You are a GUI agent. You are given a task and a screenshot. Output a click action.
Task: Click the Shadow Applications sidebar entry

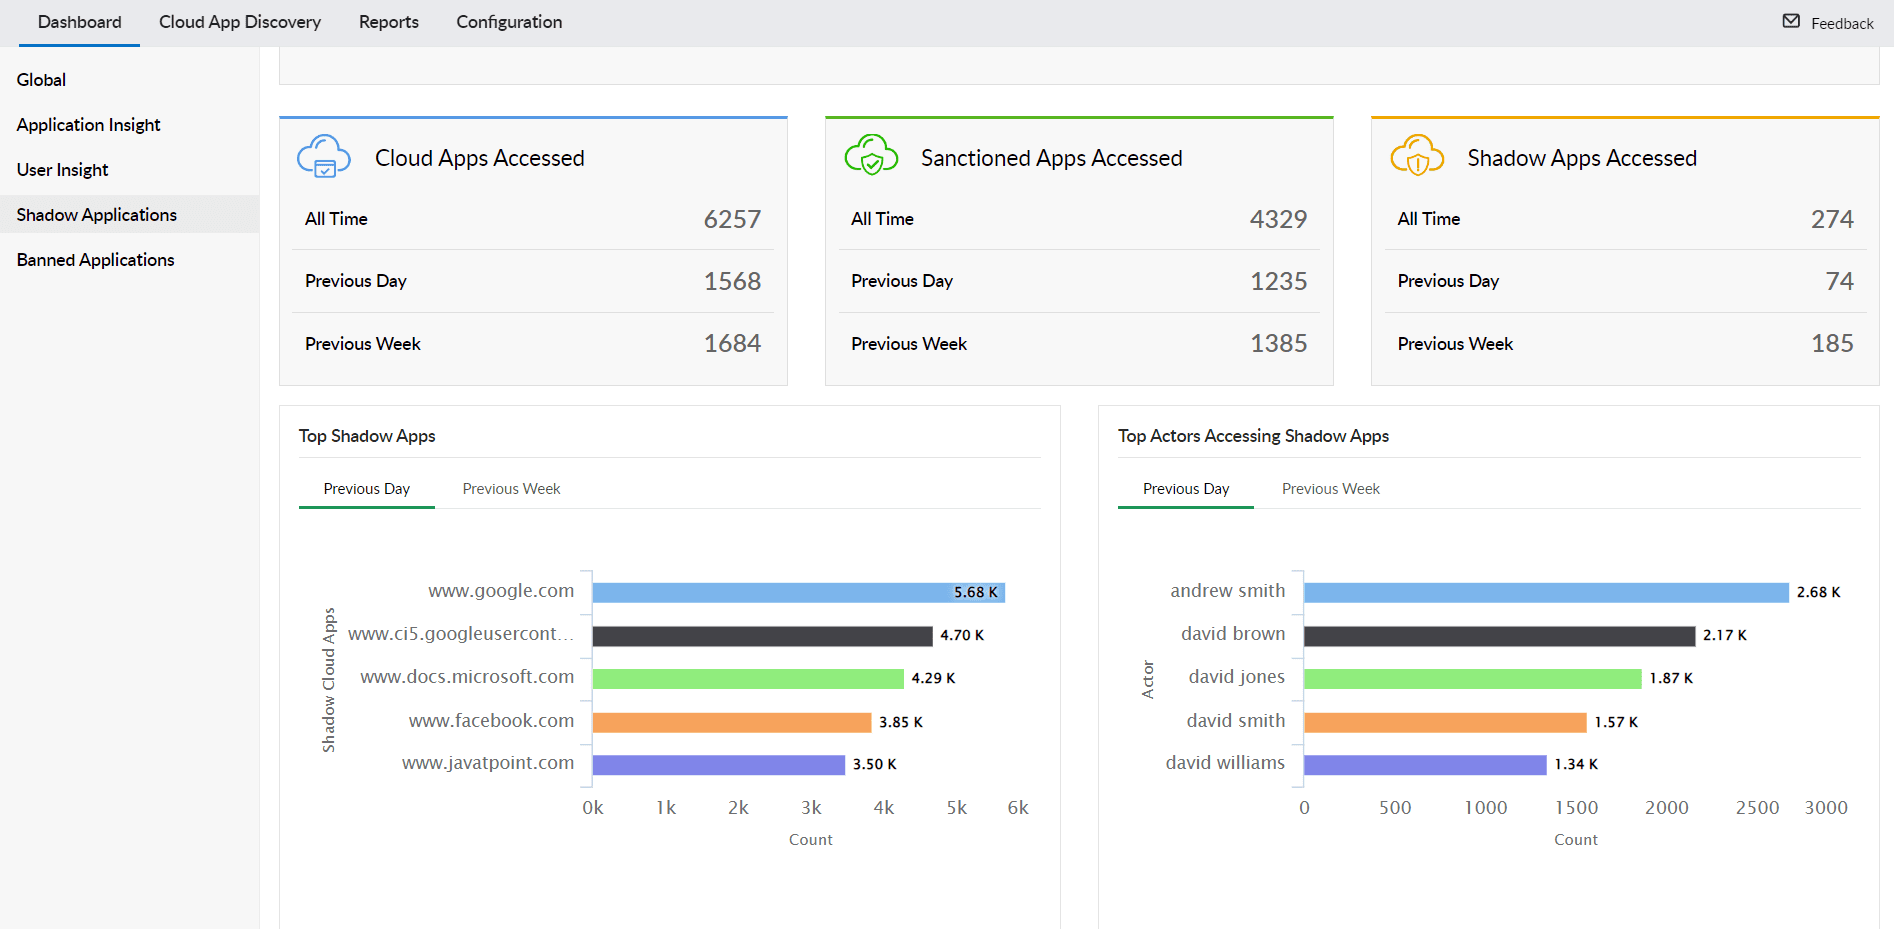click(96, 214)
